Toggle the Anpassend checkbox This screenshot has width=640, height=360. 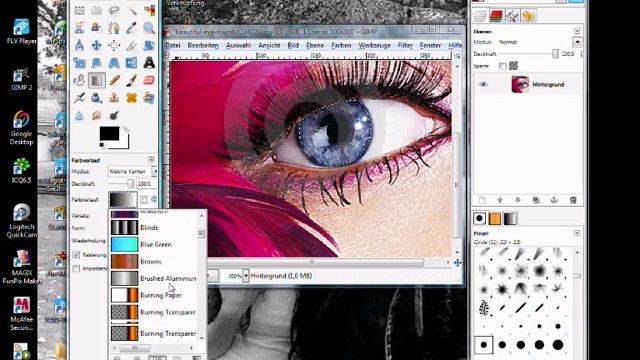click(76, 269)
